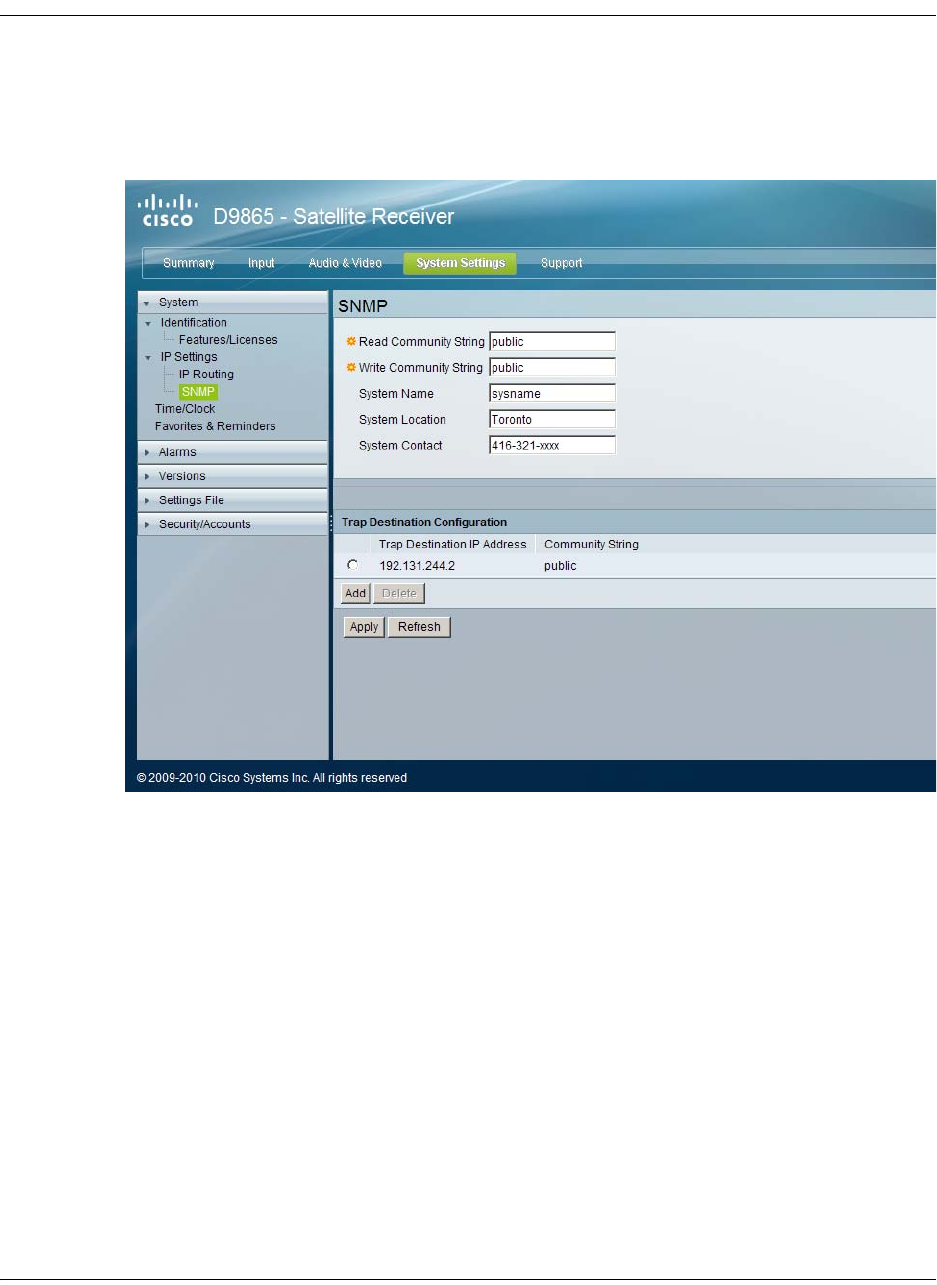937x1285 pixels.
Task: Open the Audio & Video tab
Action: tap(345, 263)
